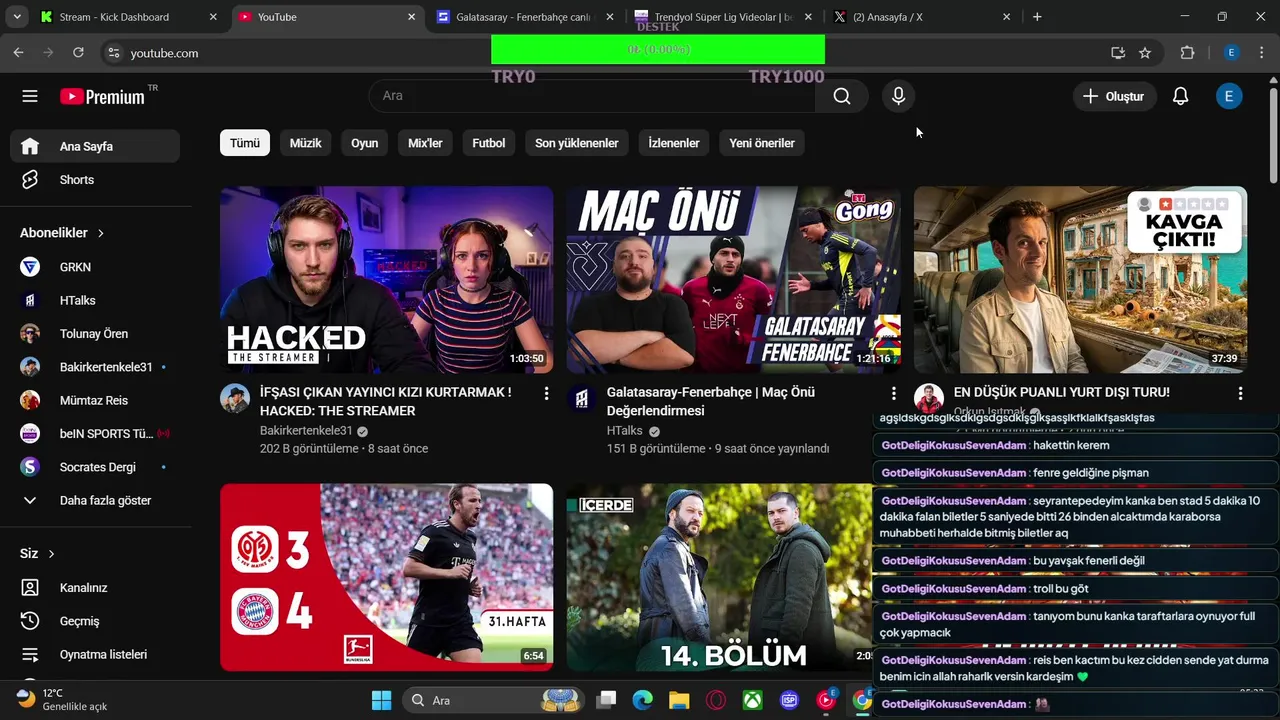Play the Mainz 3 Bayern 4 highlights thumbnail
Viewport: 1280px width, 720px height.
[x=386, y=577]
